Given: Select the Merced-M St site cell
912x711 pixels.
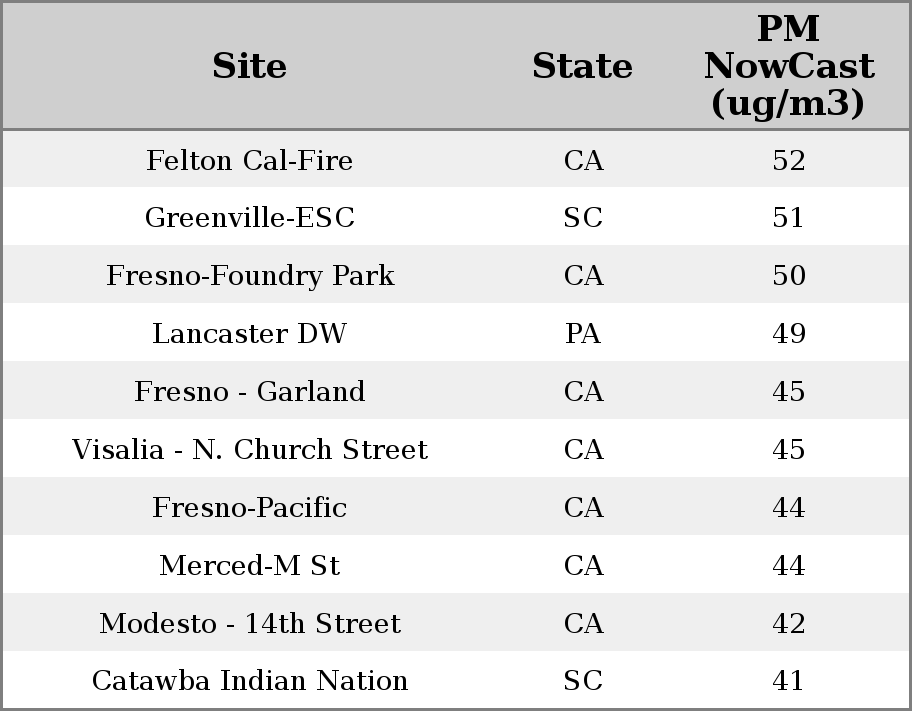Looking at the screenshot, I should [x=249, y=566].
